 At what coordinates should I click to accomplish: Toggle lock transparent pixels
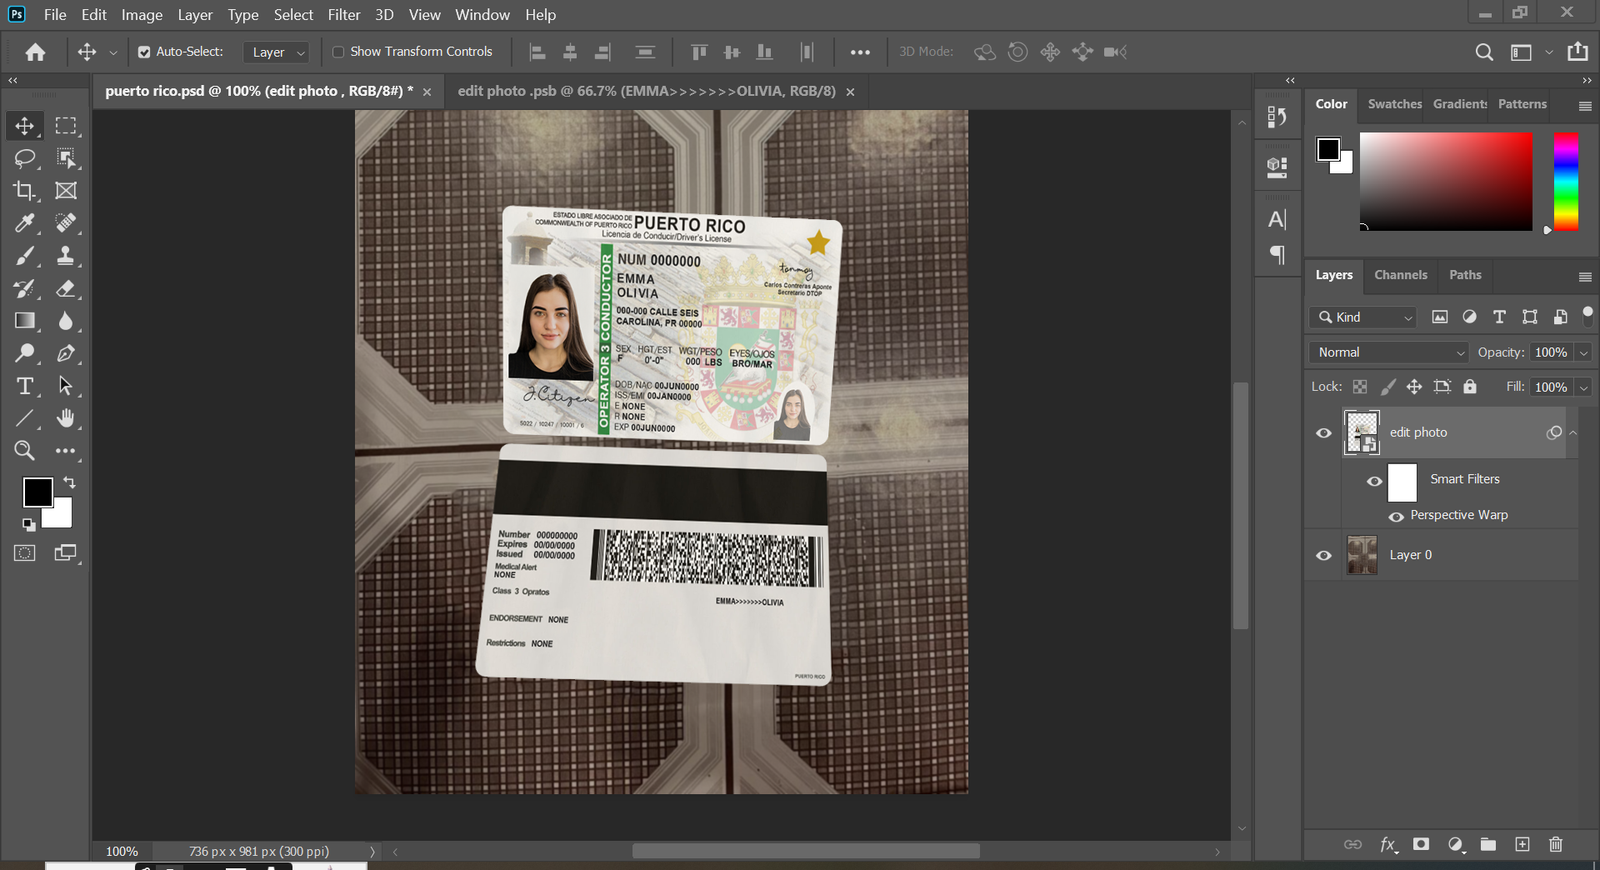(x=1360, y=387)
